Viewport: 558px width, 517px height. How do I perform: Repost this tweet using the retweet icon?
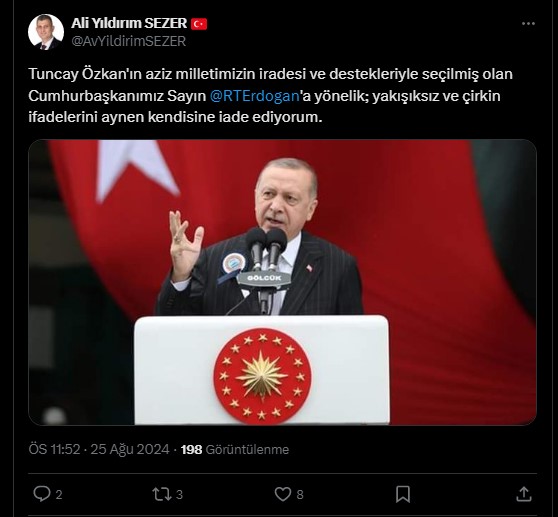click(x=162, y=494)
